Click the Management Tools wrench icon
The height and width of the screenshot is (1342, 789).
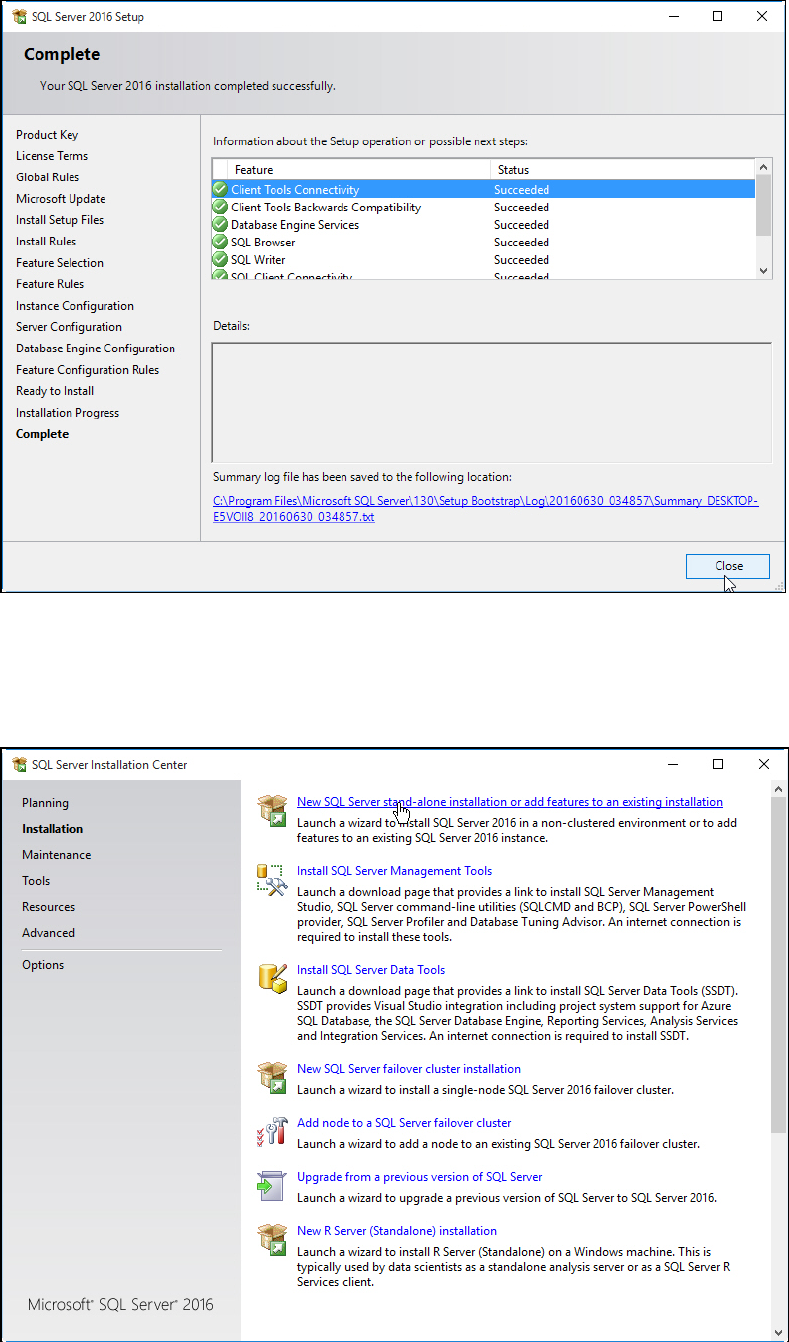point(272,880)
